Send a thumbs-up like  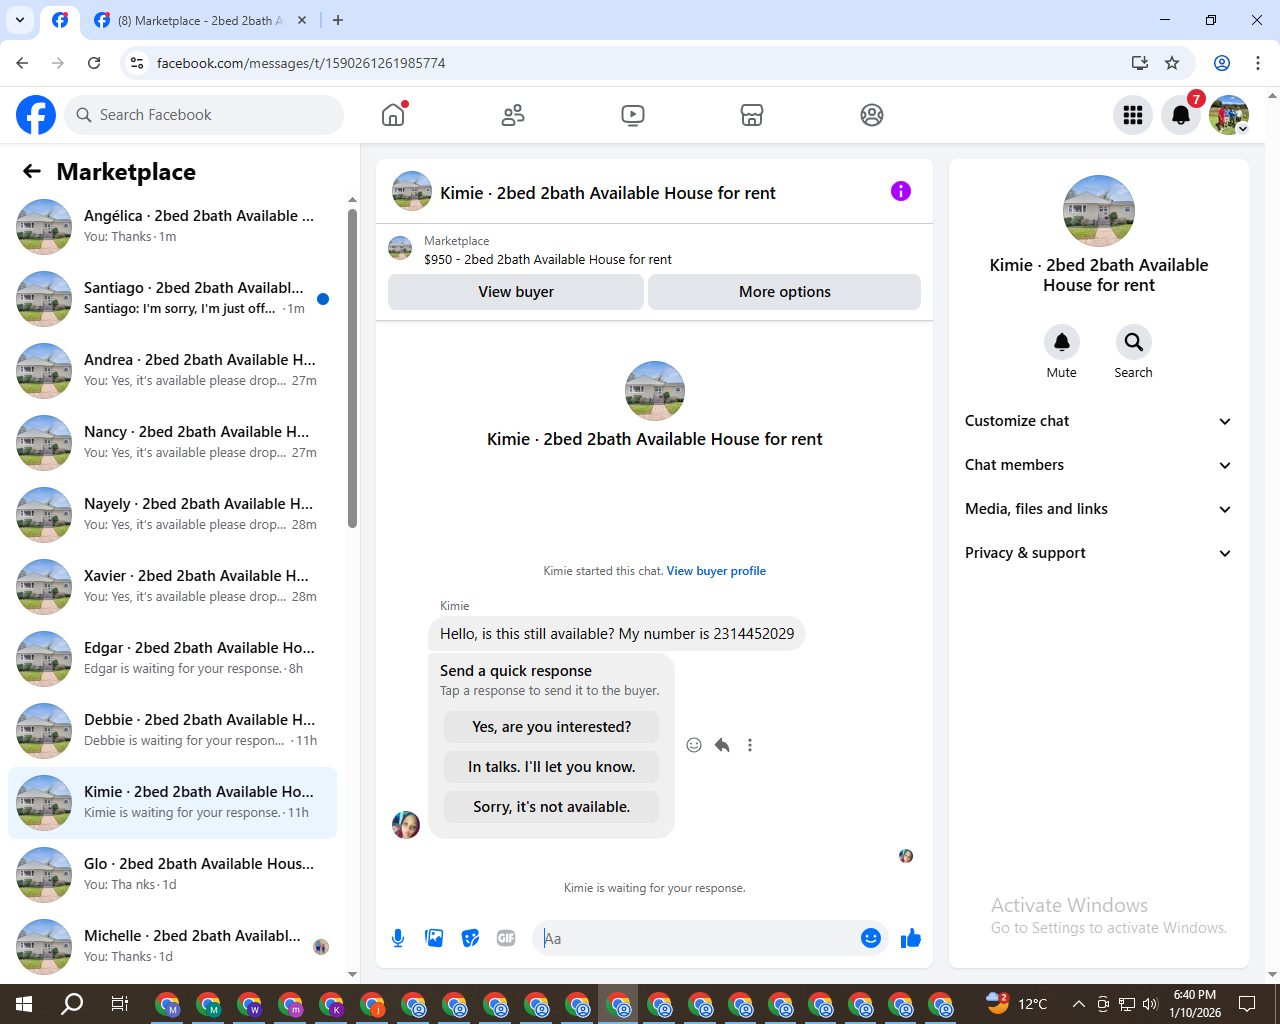[911, 938]
